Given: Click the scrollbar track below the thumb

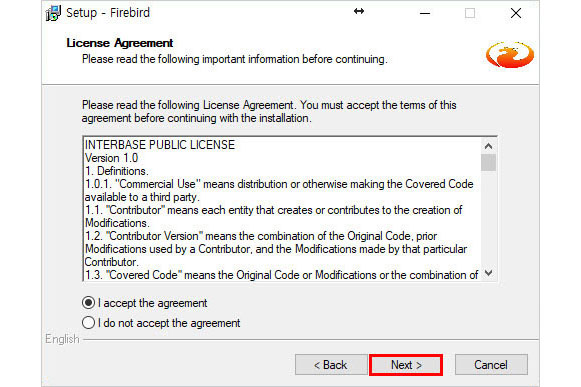Looking at the screenshot, I should pyautogui.click(x=488, y=219).
